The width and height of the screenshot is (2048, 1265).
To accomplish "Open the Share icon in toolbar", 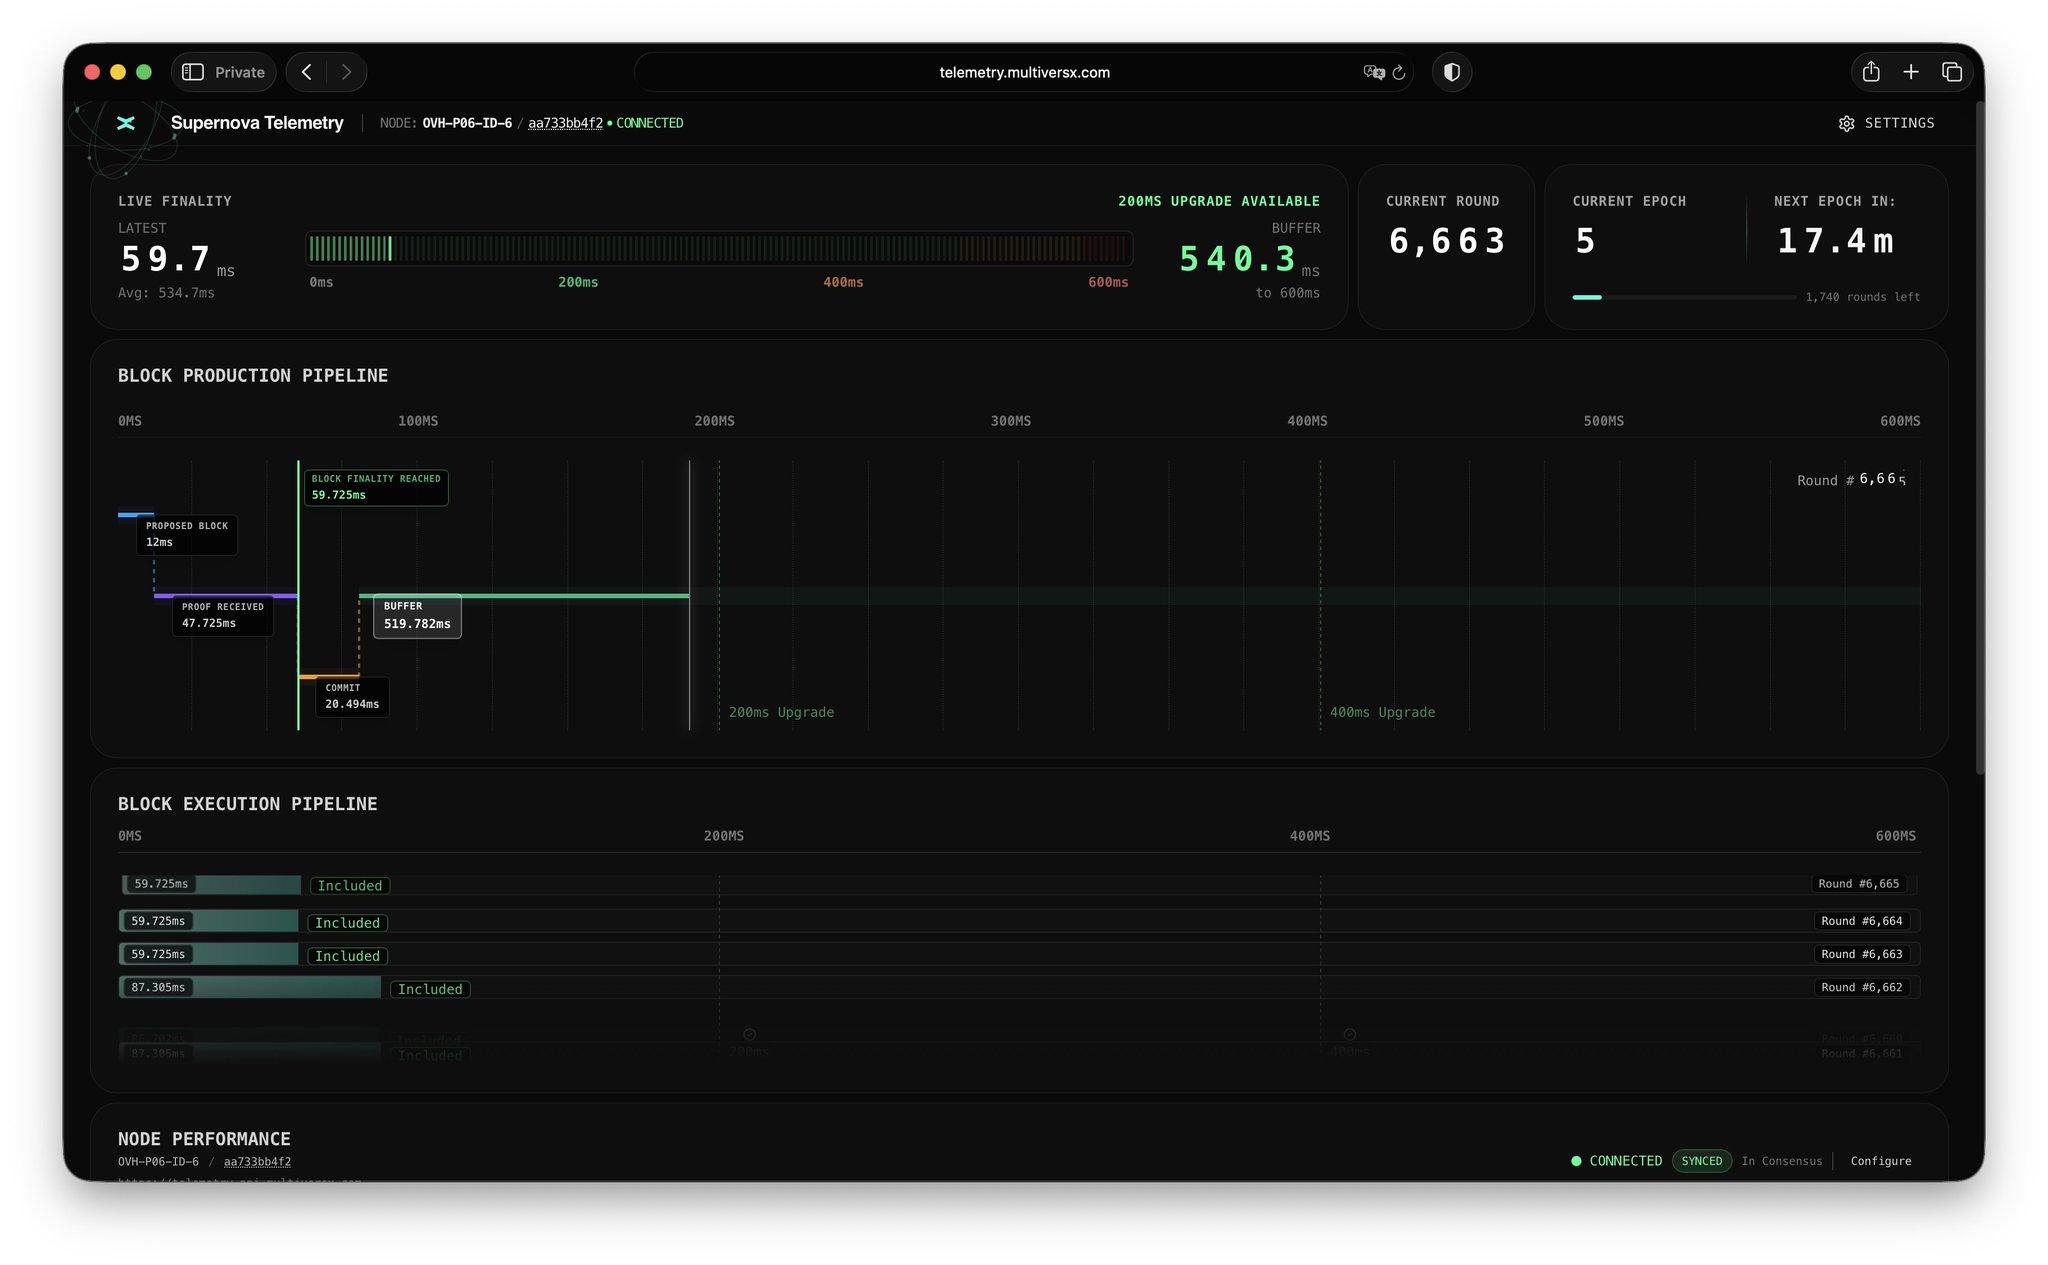I will point(1871,72).
